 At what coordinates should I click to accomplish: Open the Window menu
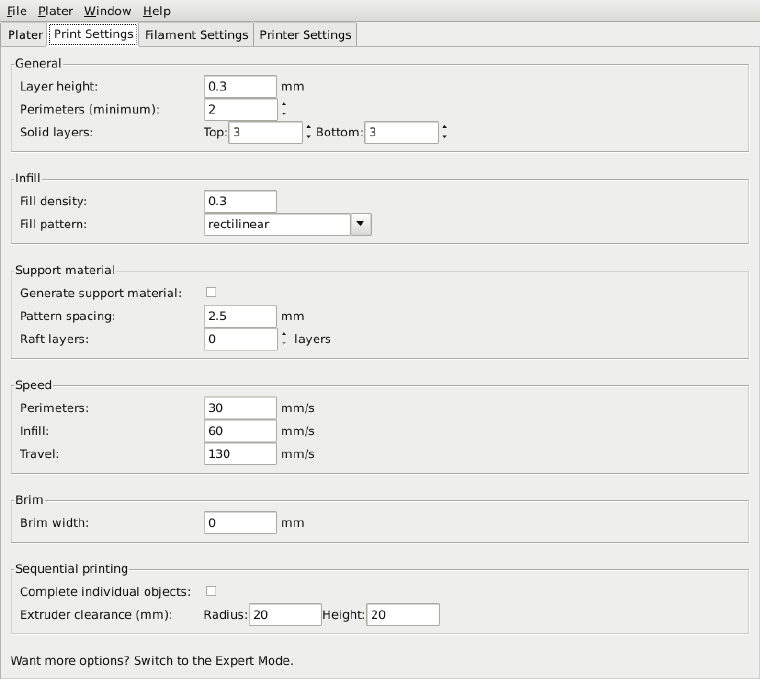107,11
